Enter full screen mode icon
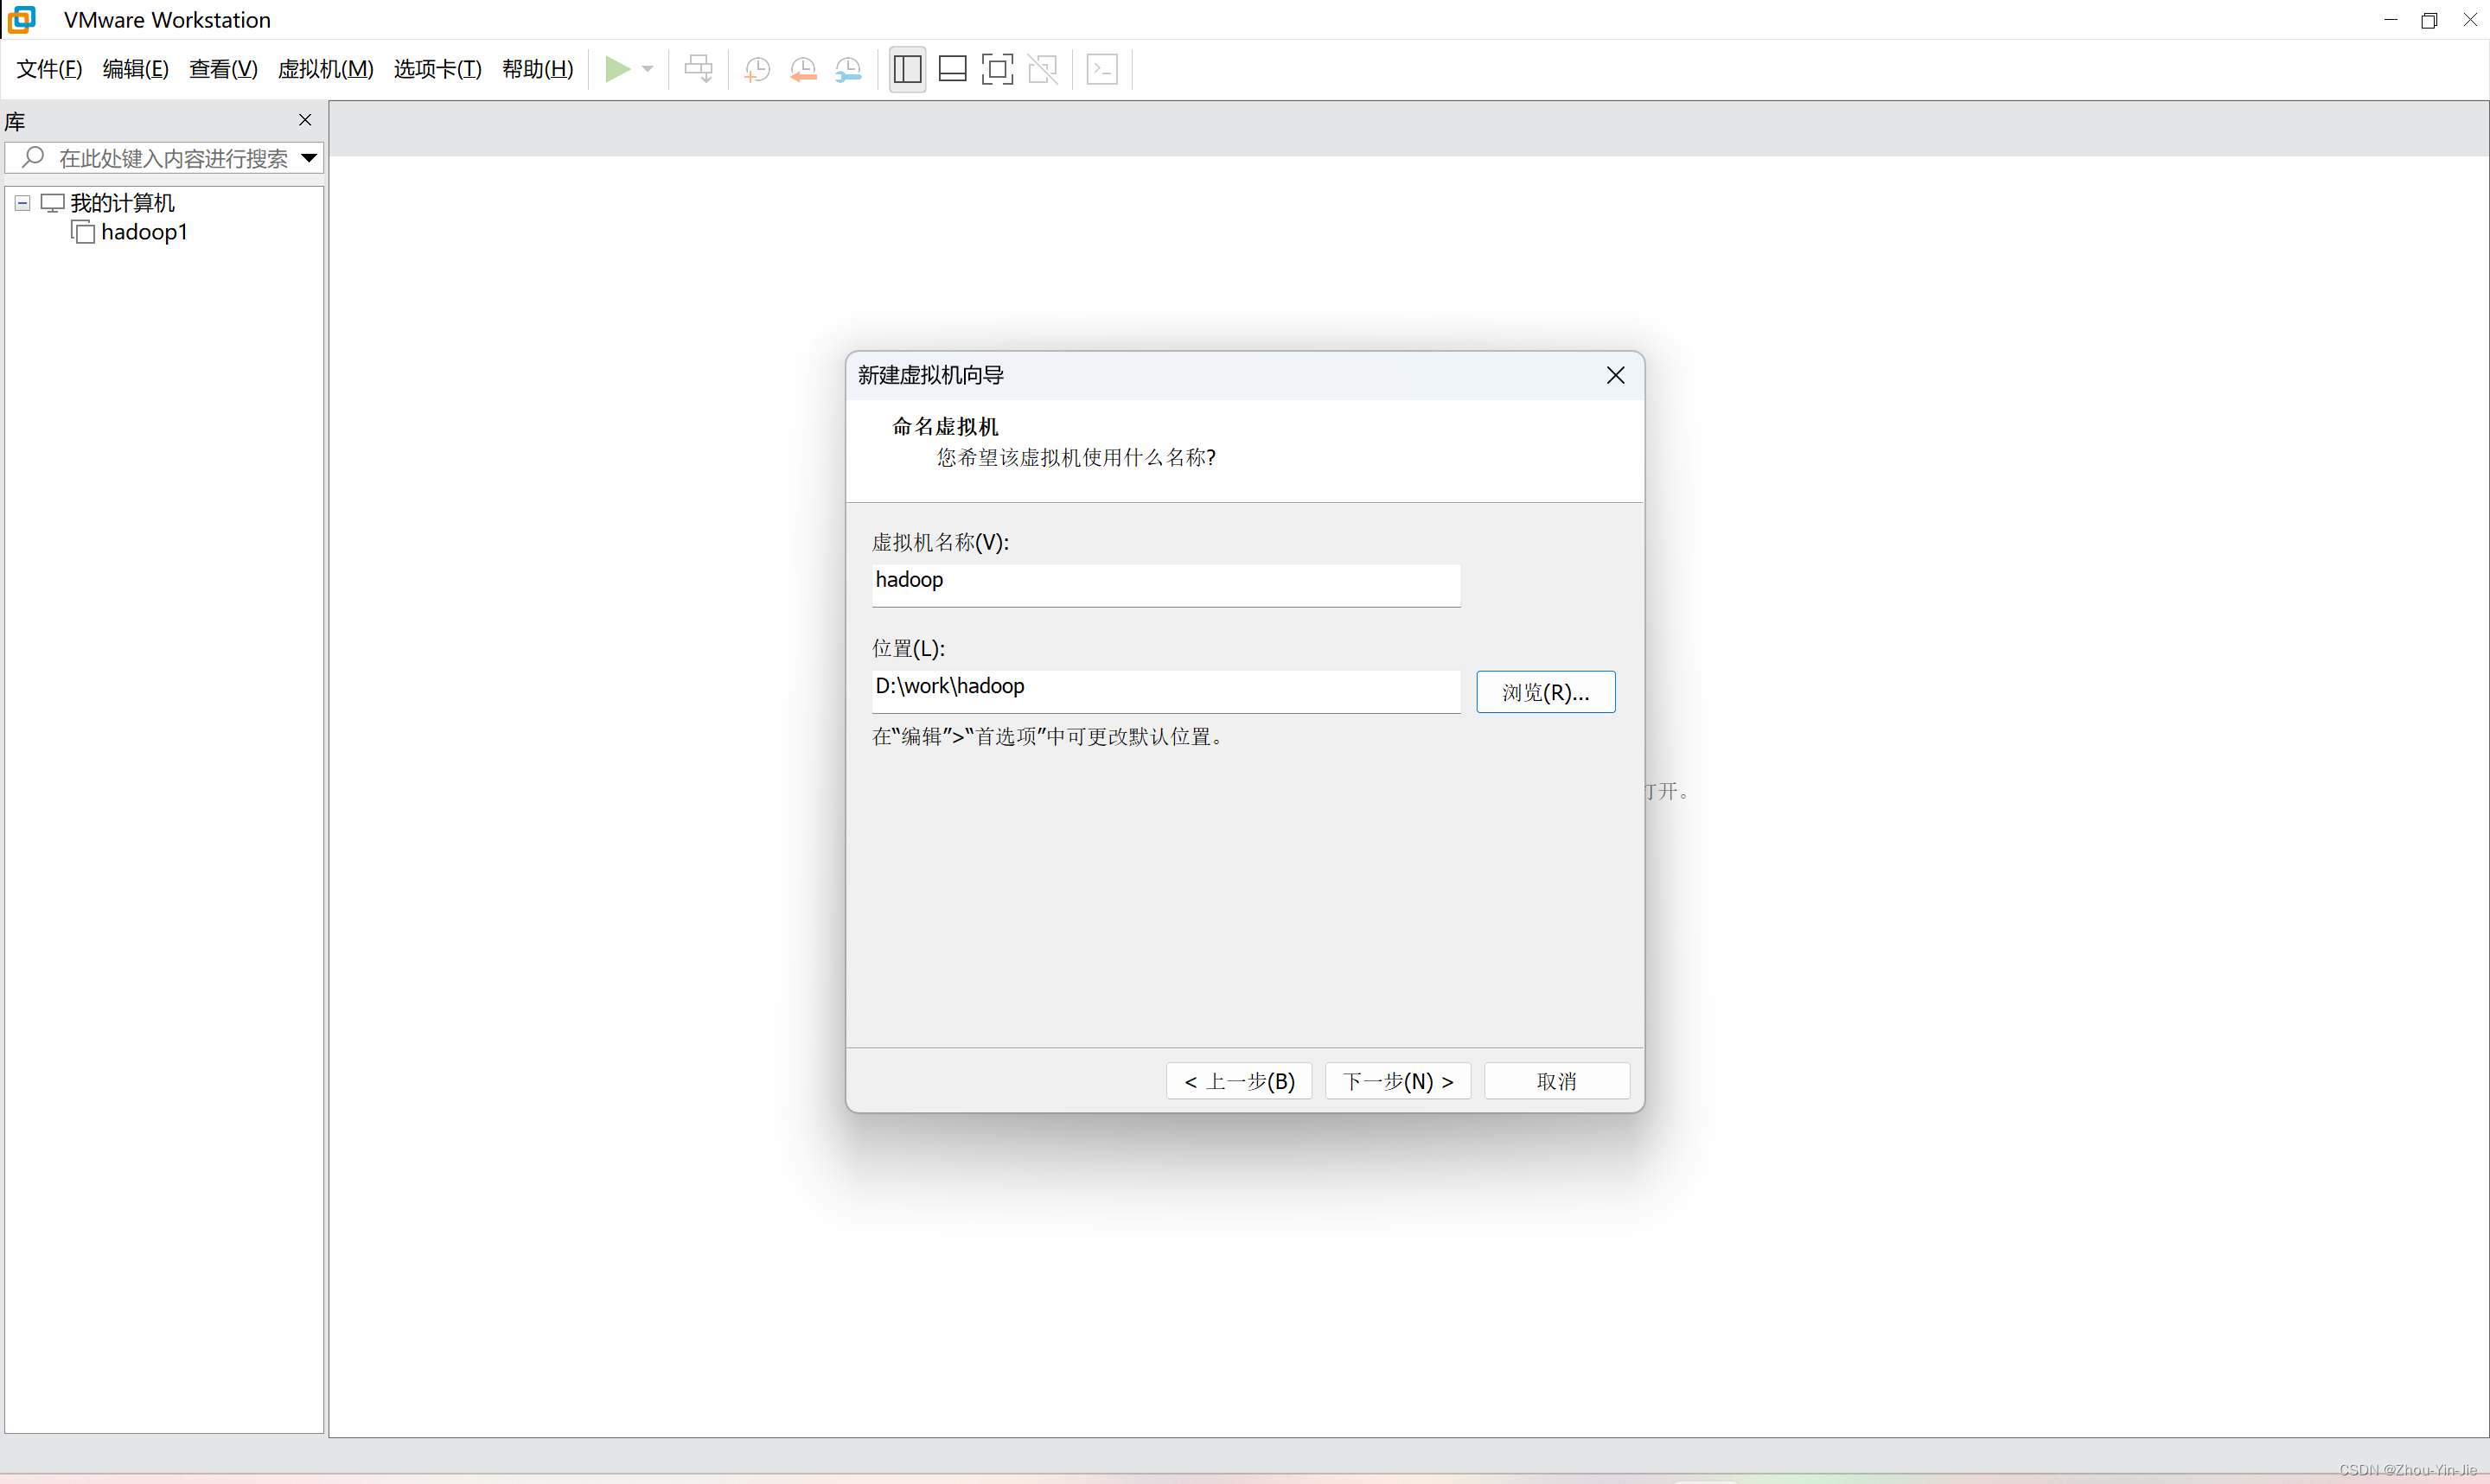The image size is (2490, 1484). click(997, 69)
